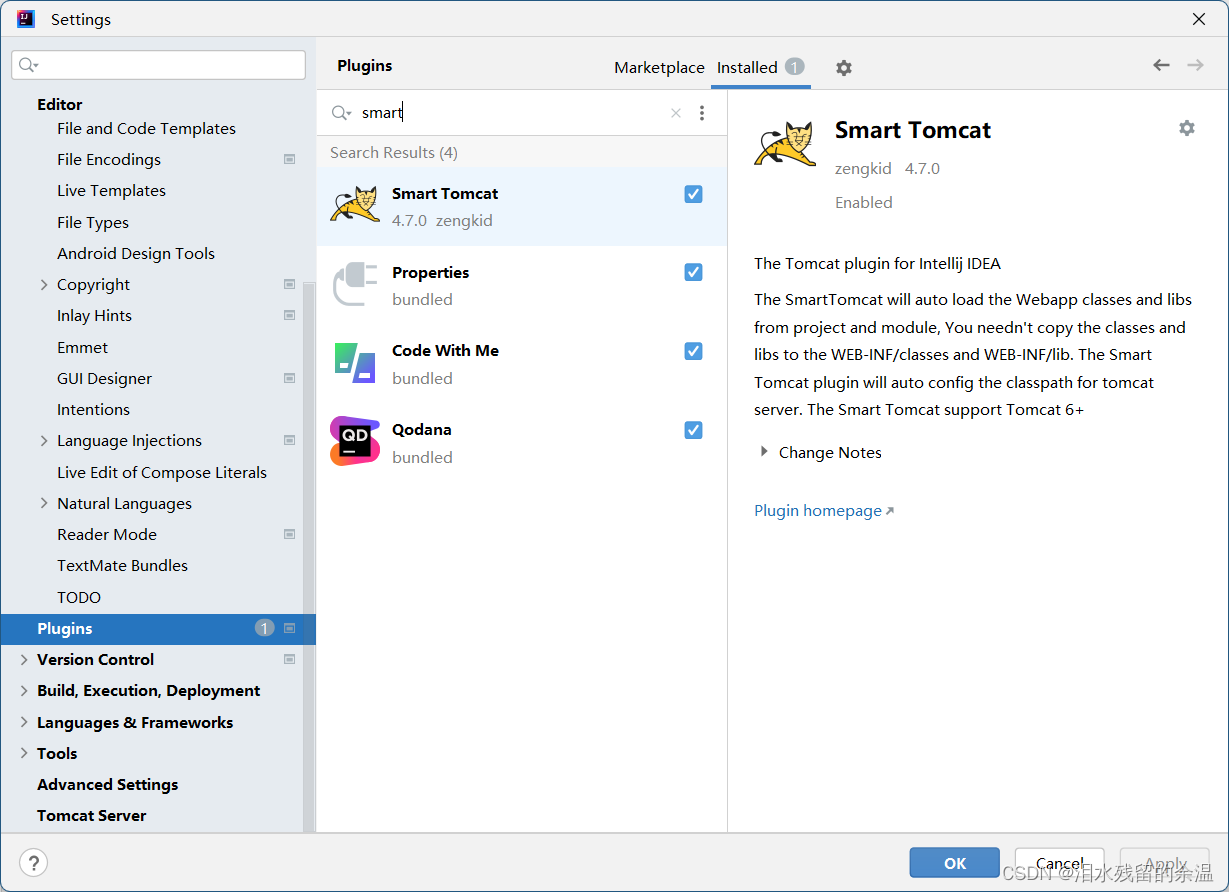Expand the Copyright settings node
This screenshot has height=892, width=1229.
[x=44, y=285]
